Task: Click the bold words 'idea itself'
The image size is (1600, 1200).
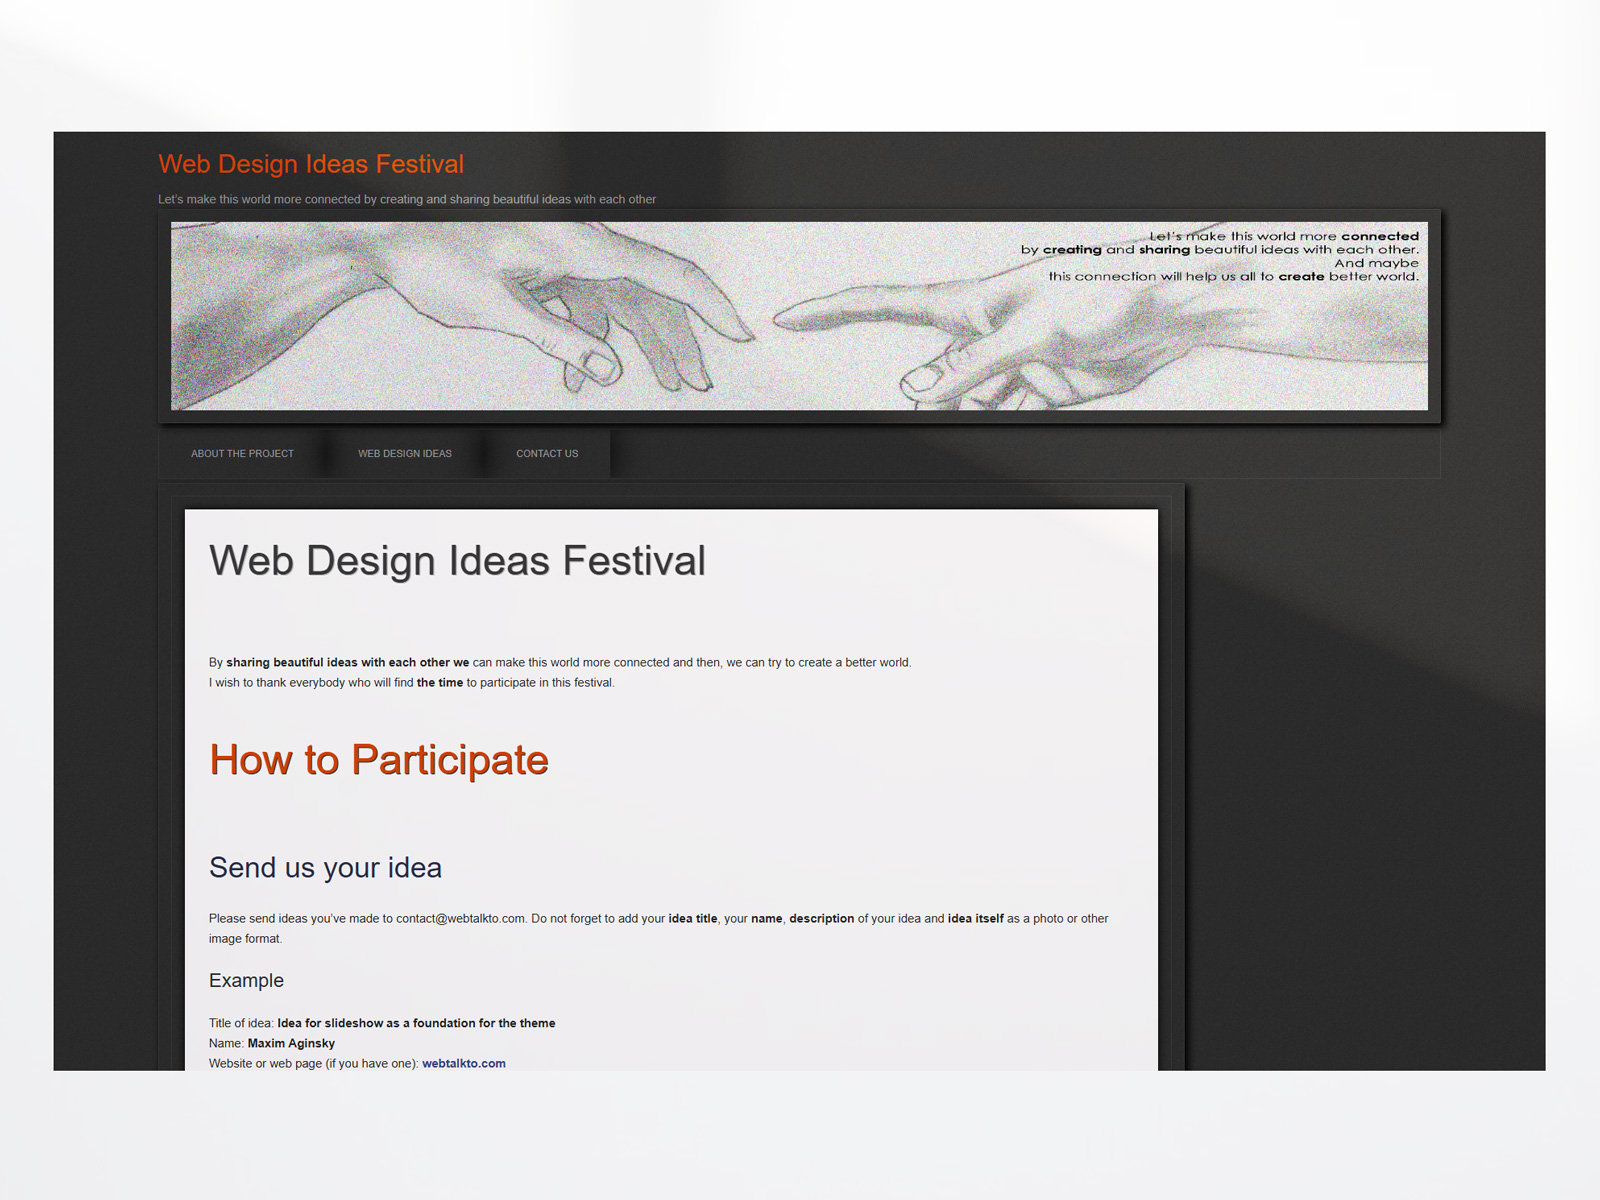Action: (975, 918)
